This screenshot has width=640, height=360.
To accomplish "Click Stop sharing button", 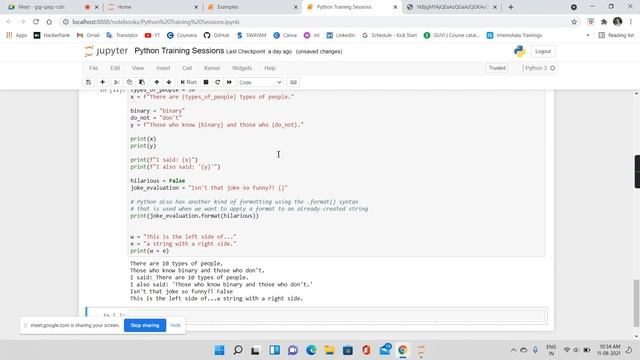I will point(145,325).
